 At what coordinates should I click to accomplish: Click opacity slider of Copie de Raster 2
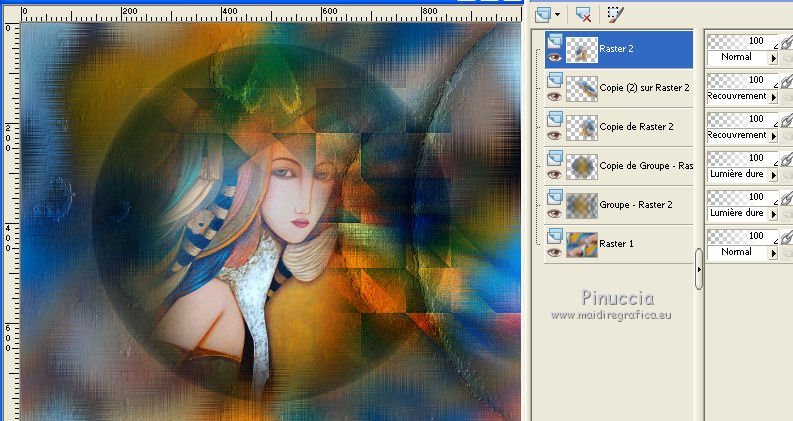pos(742,119)
